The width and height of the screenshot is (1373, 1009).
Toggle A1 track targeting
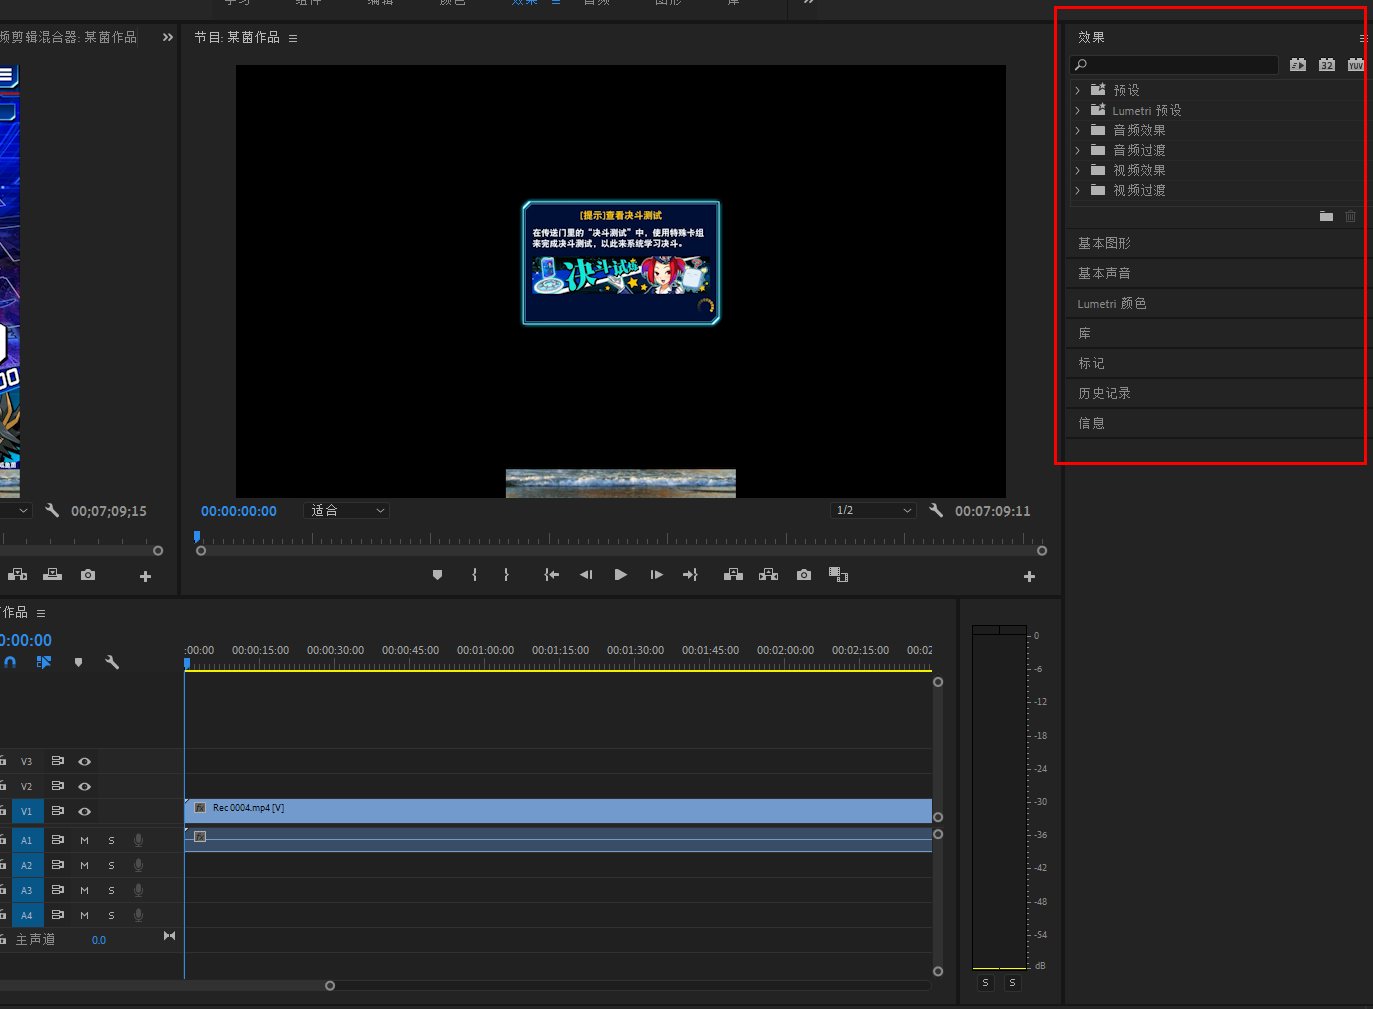coord(26,840)
